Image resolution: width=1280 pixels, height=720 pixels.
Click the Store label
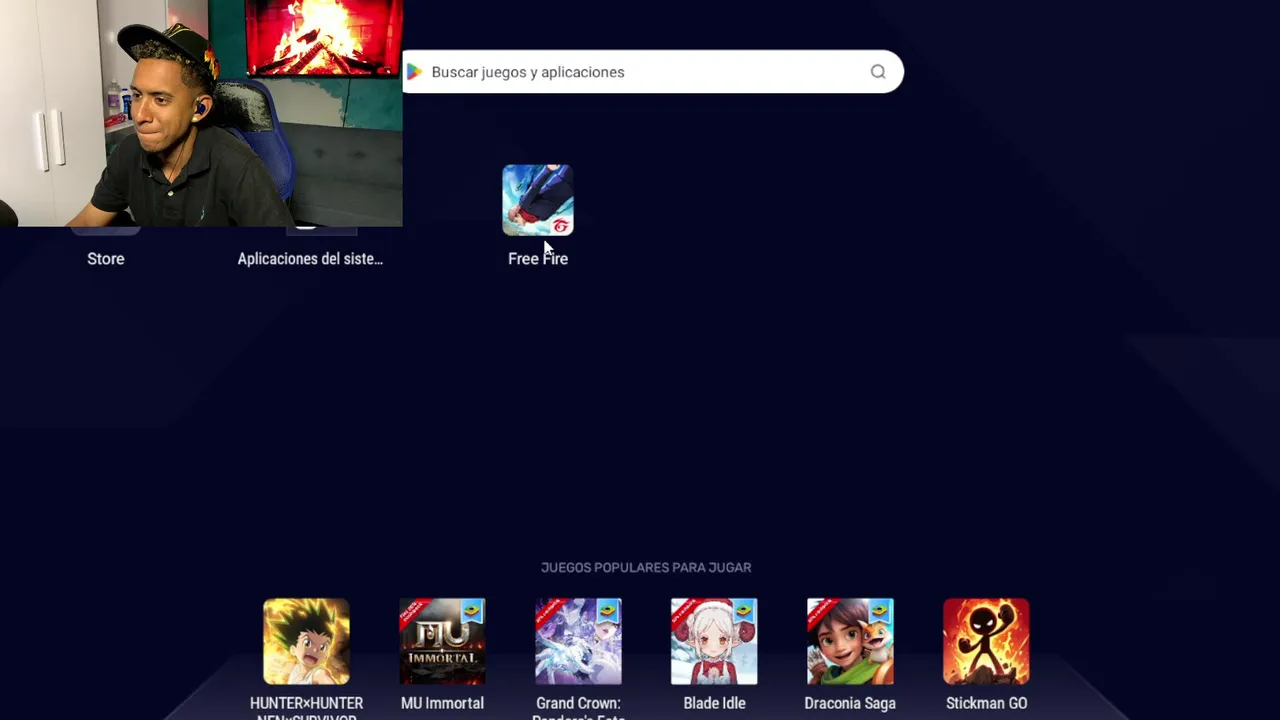[x=106, y=259]
